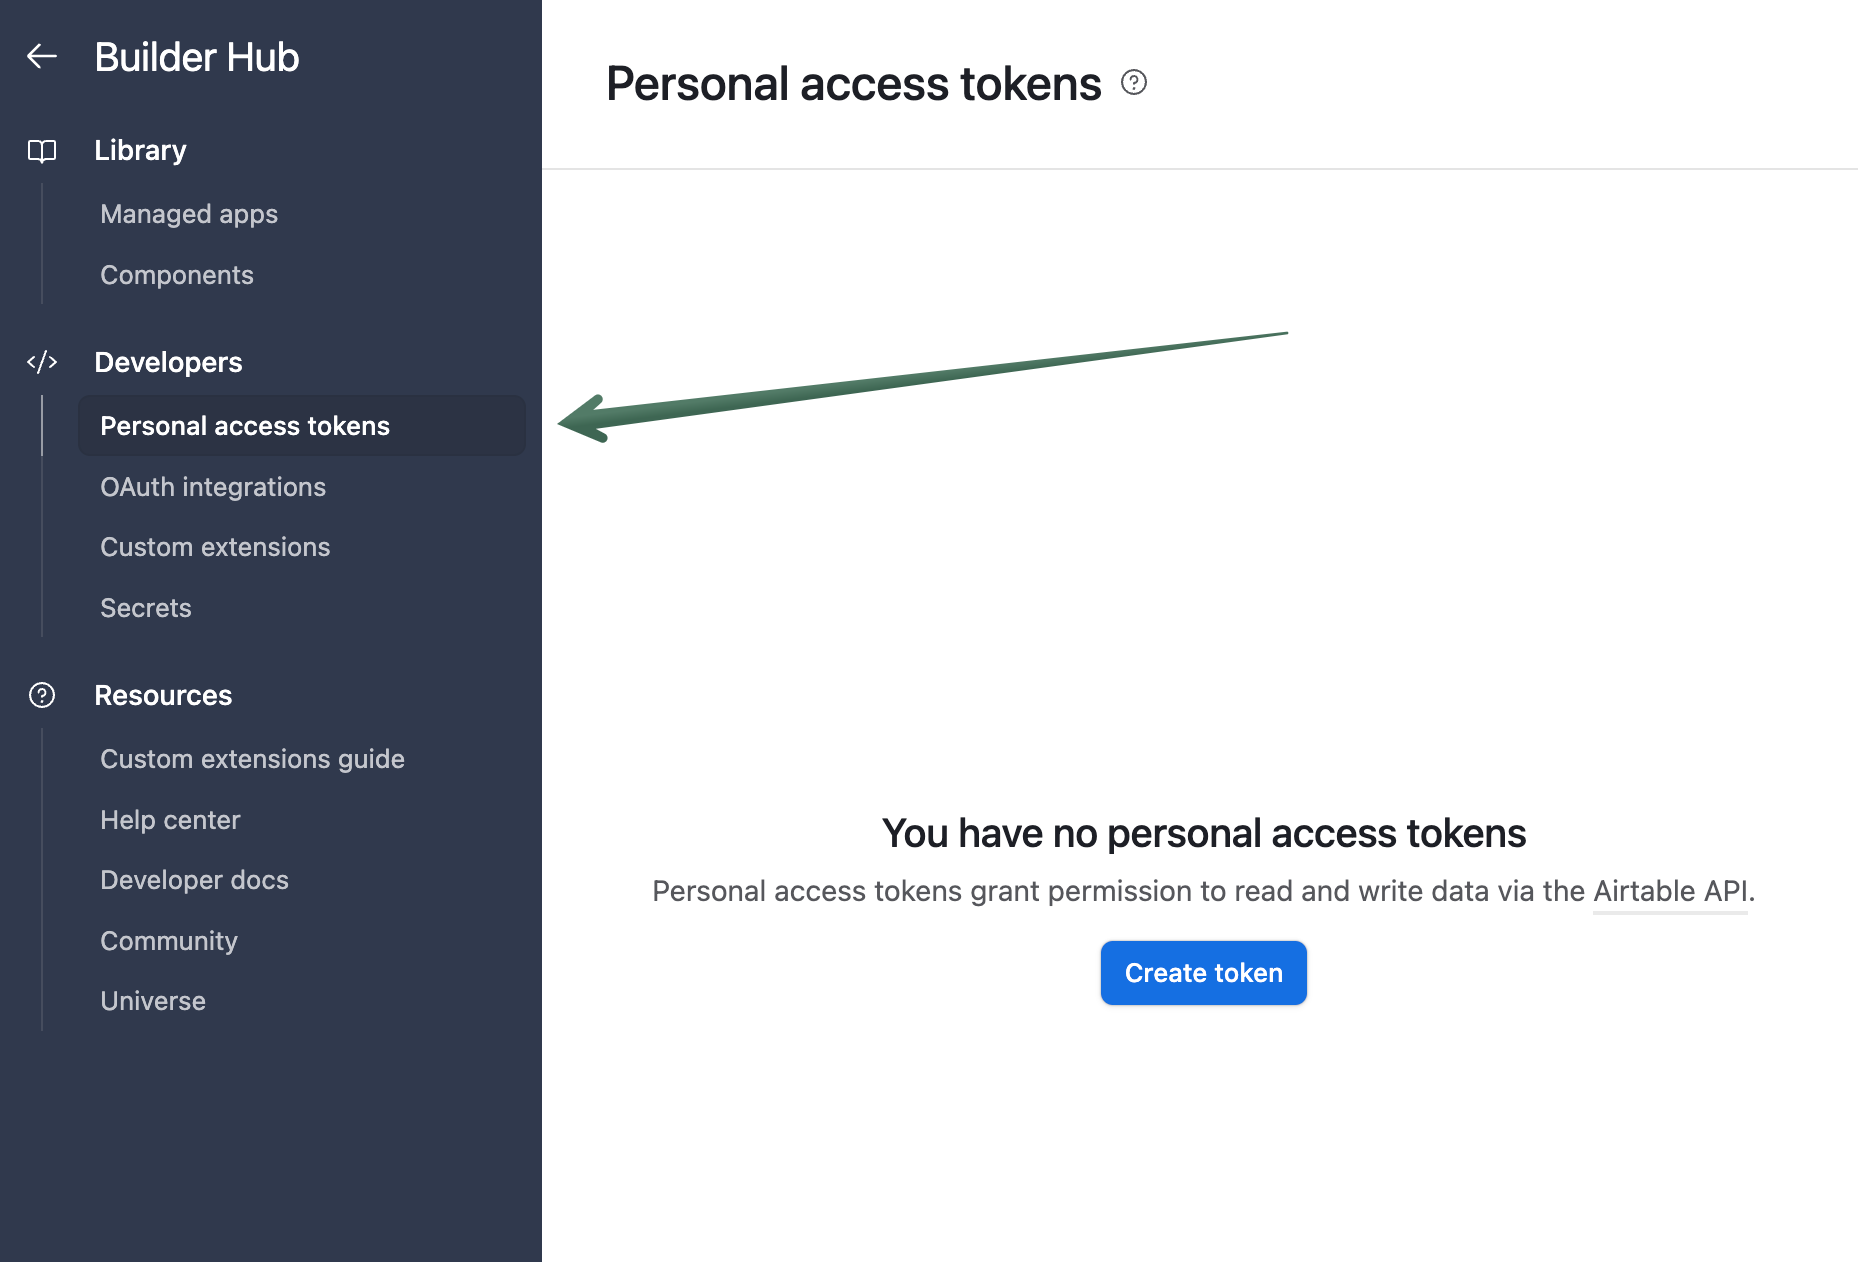Viewport: 1858px width, 1262px height.
Task: Follow the Airtable API link
Action: (1670, 891)
